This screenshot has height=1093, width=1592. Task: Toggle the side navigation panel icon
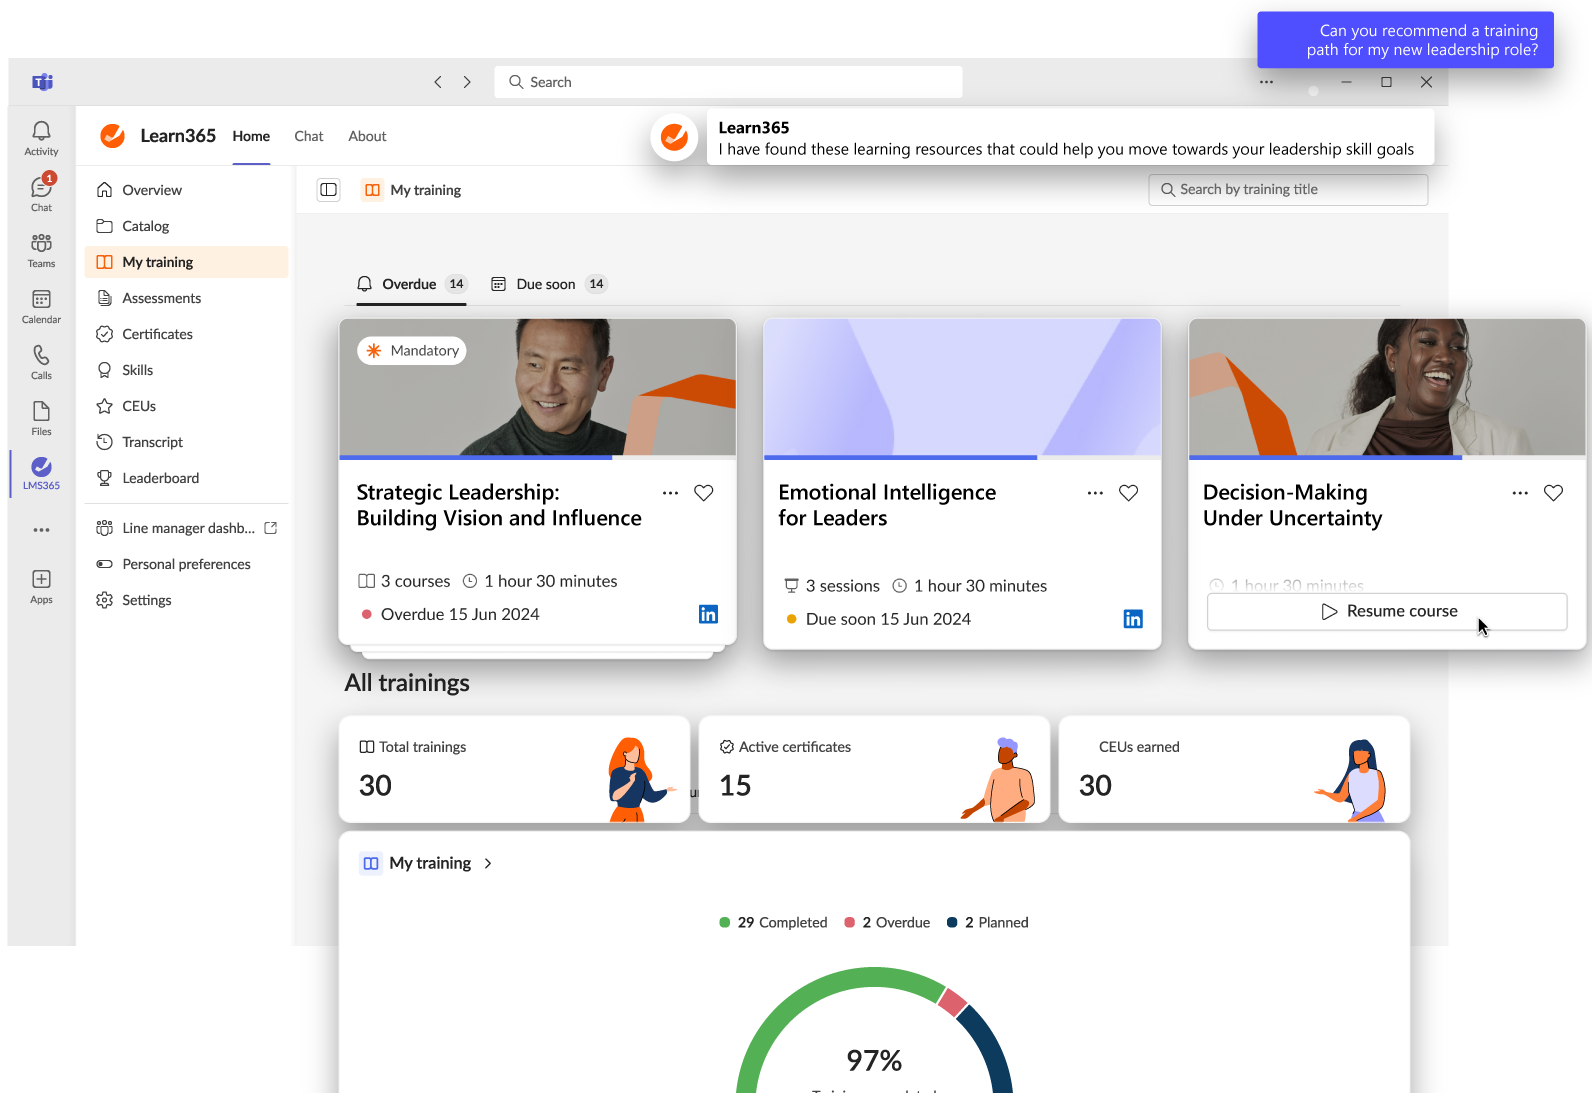[328, 190]
